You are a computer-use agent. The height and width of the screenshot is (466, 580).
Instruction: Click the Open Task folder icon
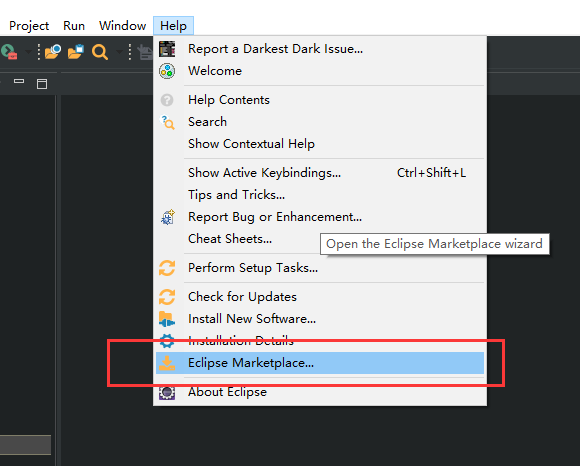click(x=76, y=52)
